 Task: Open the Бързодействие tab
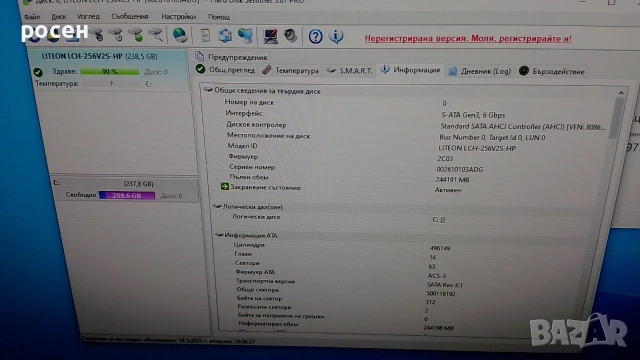[552, 71]
